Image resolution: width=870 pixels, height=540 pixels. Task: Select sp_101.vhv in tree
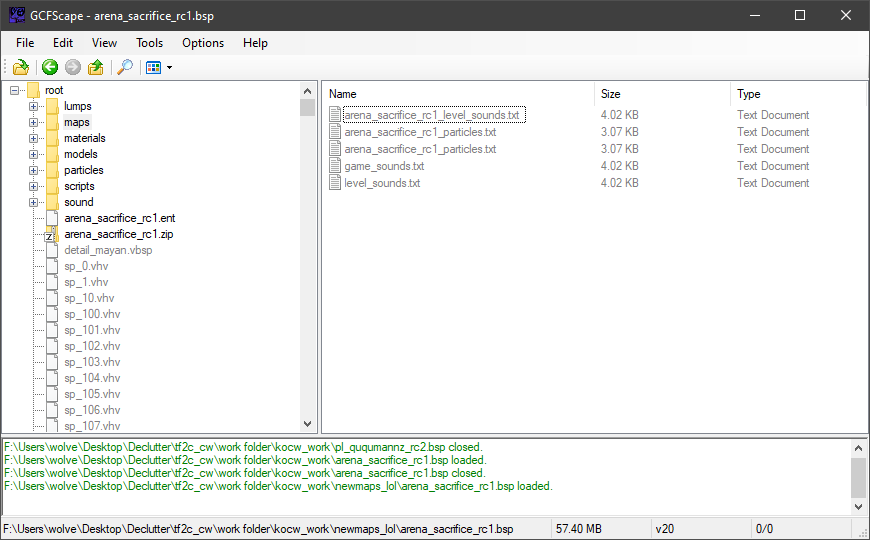point(92,330)
